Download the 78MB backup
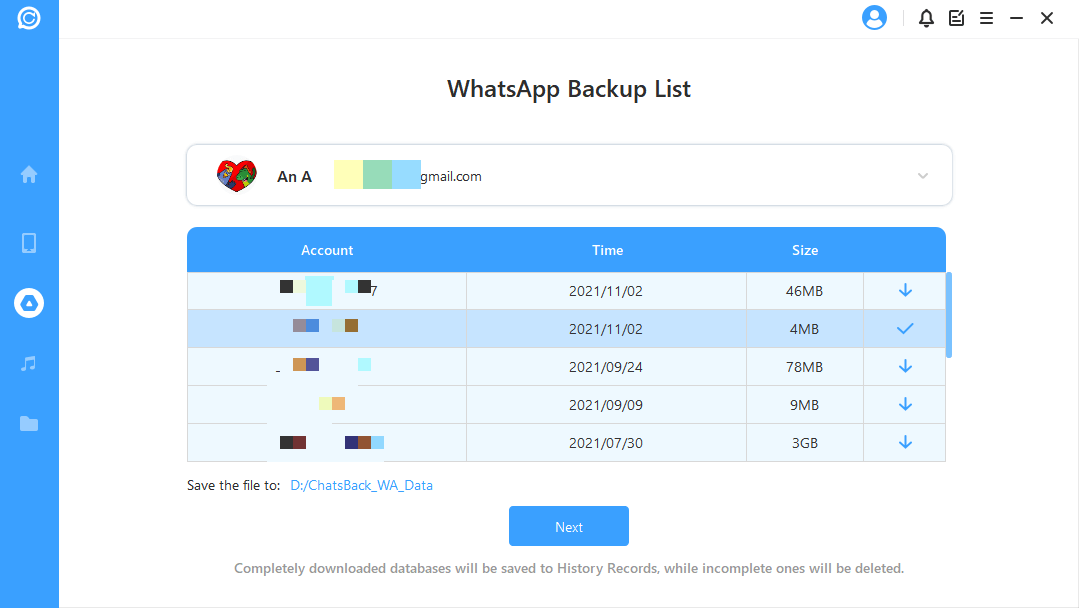Image resolution: width=1079 pixels, height=608 pixels. (x=906, y=366)
